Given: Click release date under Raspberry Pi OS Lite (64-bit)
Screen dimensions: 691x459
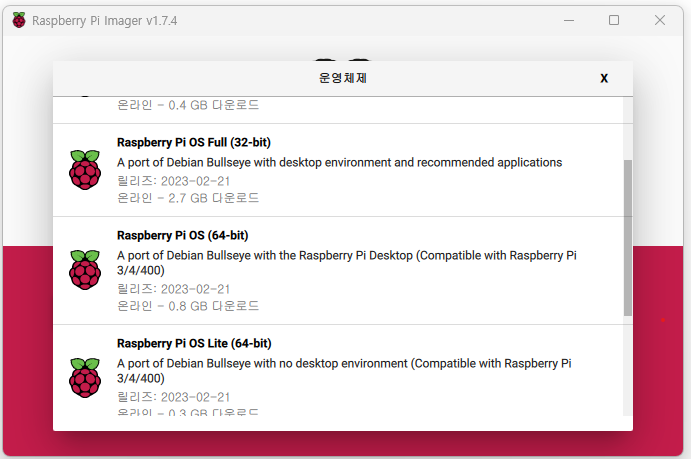Looking at the screenshot, I should click(x=174, y=397).
